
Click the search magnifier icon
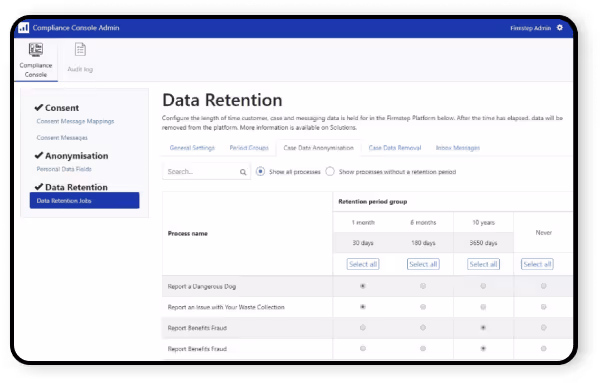(243, 172)
